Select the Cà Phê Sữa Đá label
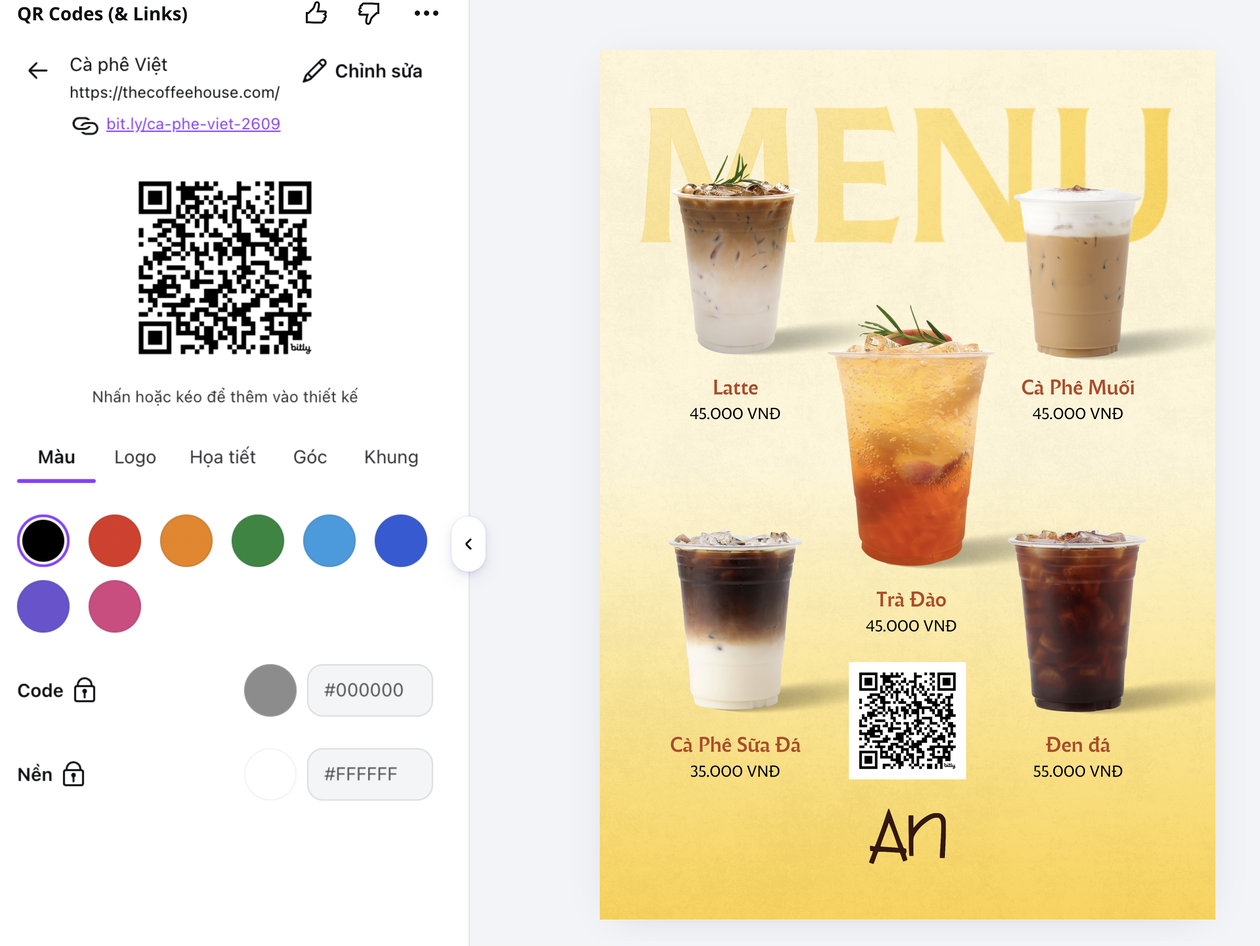 (735, 745)
